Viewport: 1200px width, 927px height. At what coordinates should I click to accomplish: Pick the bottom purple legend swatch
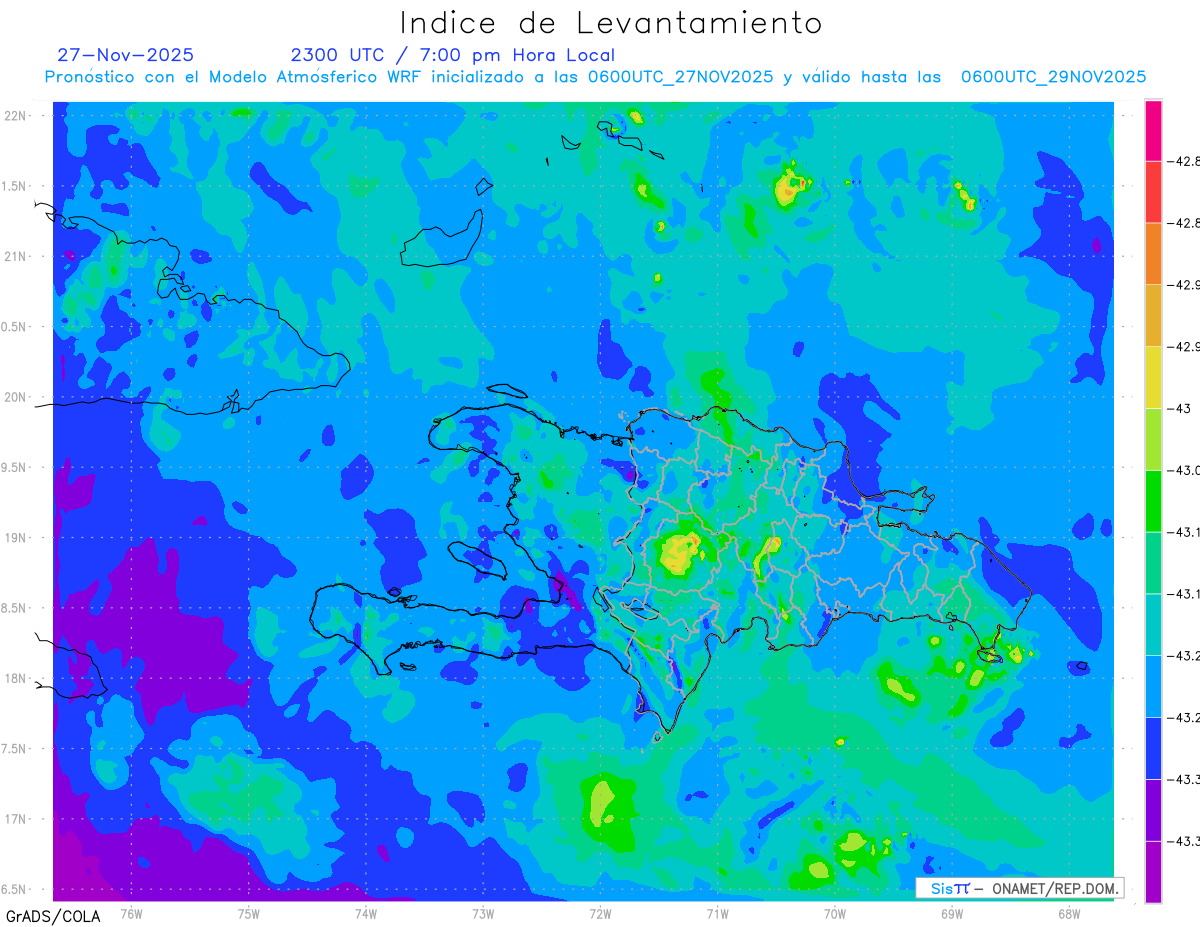[x=1153, y=872]
